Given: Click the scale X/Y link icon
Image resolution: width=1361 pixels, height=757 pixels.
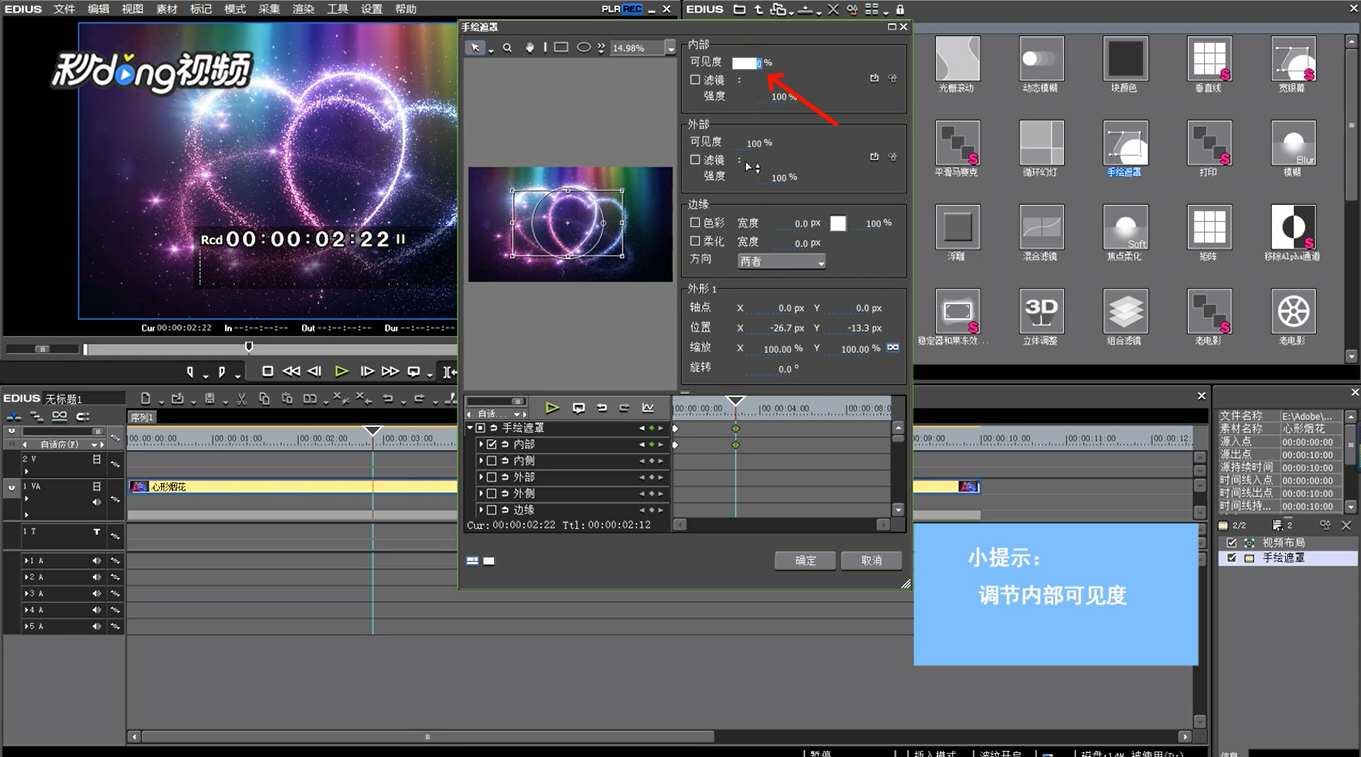Looking at the screenshot, I should point(893,348).
